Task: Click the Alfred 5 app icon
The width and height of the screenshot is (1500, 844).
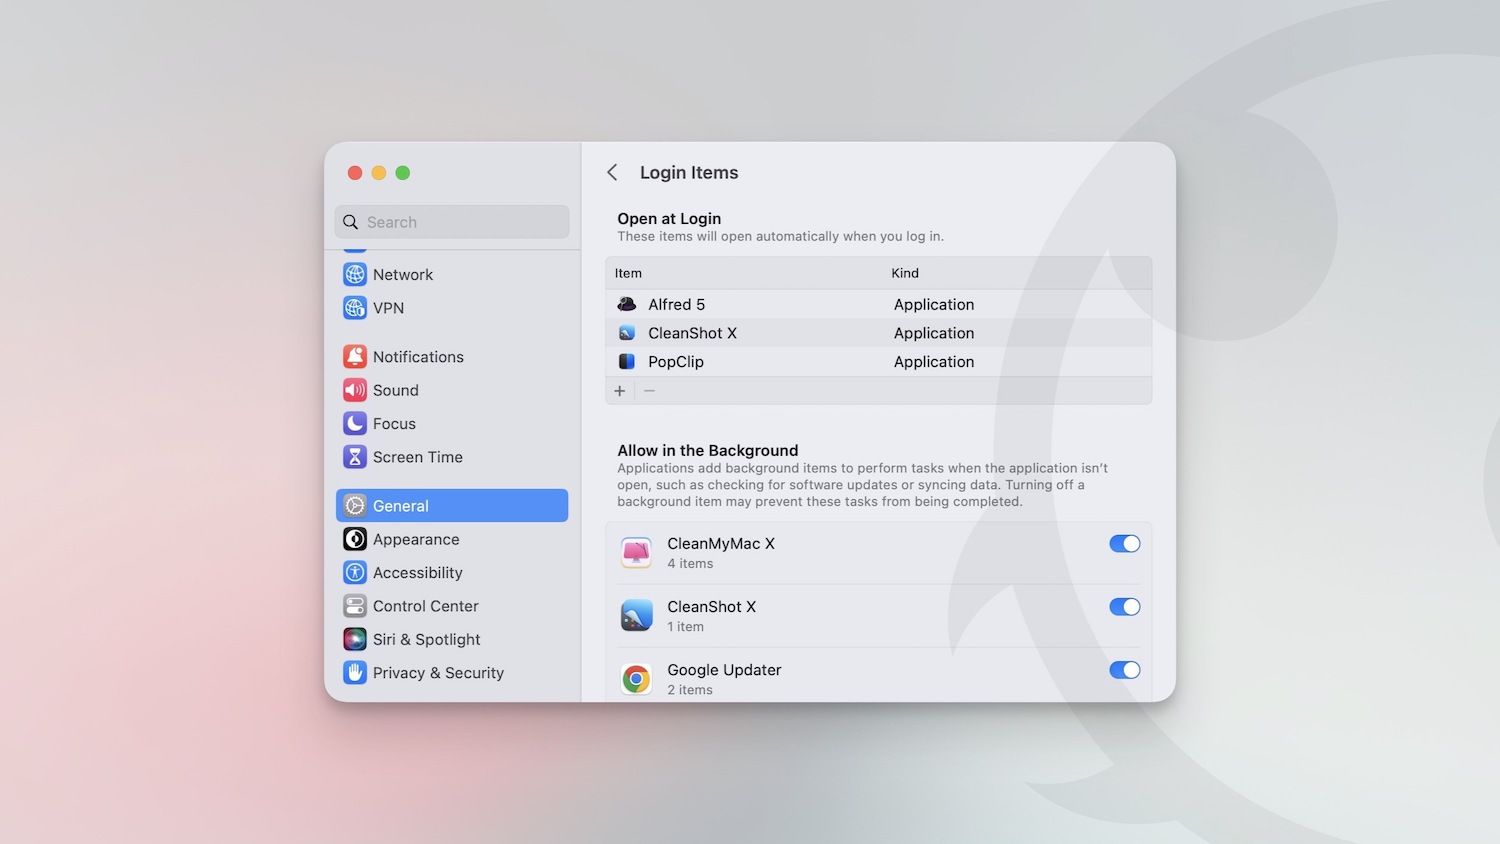Action: (627, 304)
